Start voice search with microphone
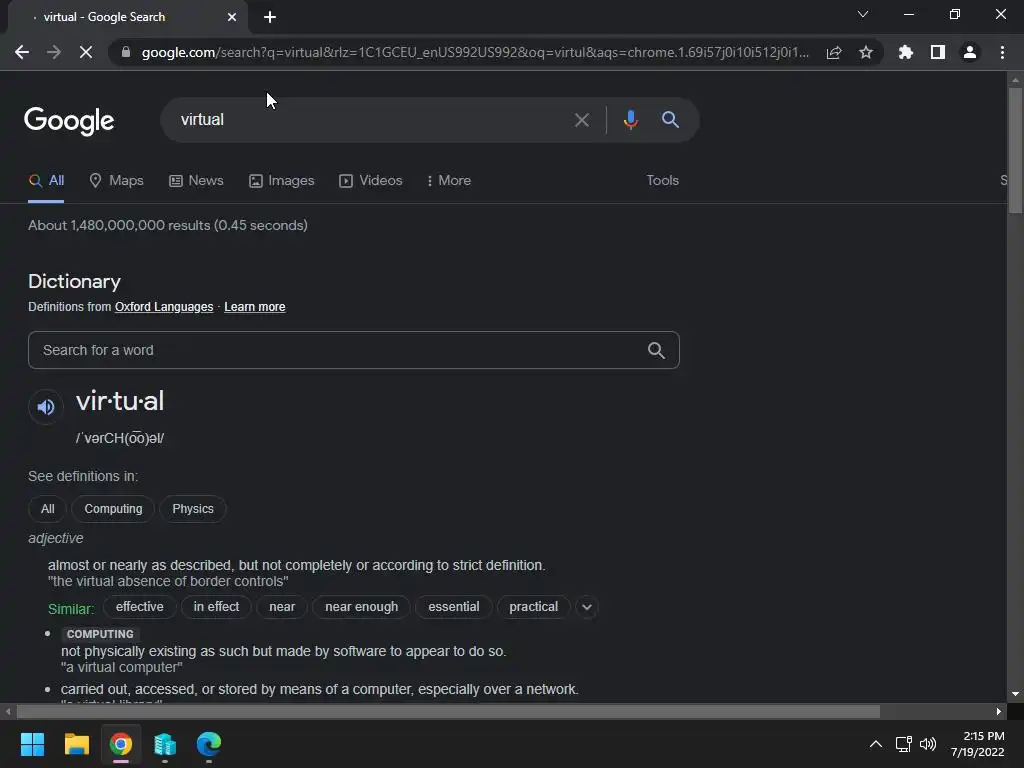 pos(630,120)
